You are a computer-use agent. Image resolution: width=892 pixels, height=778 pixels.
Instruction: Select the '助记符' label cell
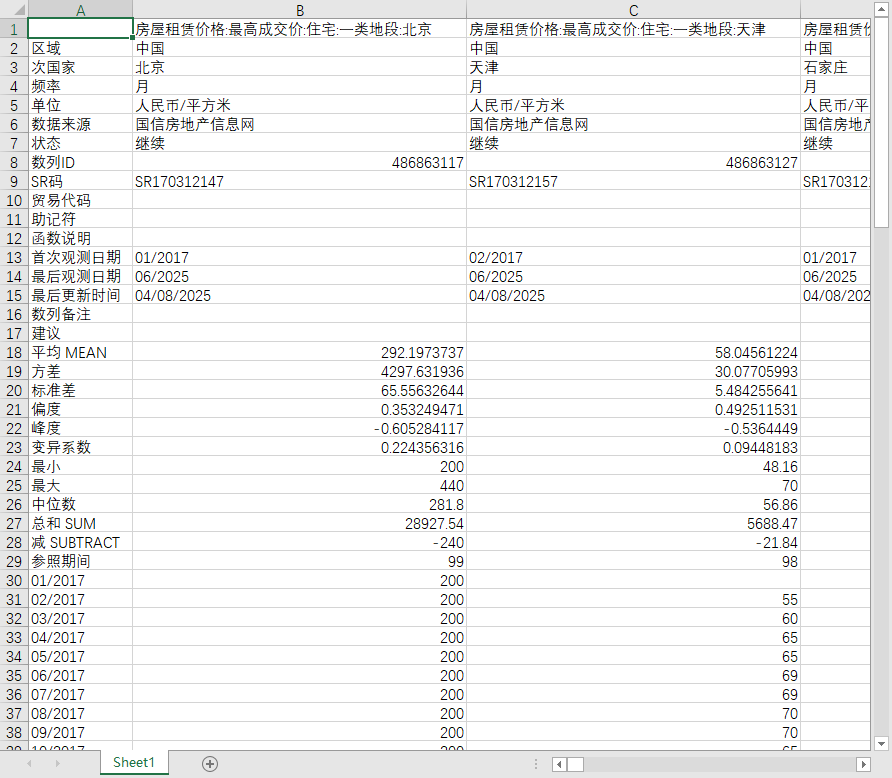pyautogui.click(x=80, y=220)
